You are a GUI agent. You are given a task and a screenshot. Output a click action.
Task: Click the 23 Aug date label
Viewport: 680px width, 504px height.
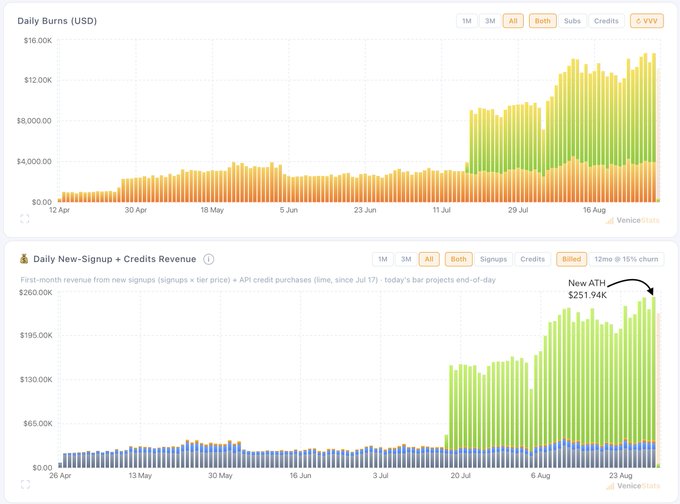621,475
